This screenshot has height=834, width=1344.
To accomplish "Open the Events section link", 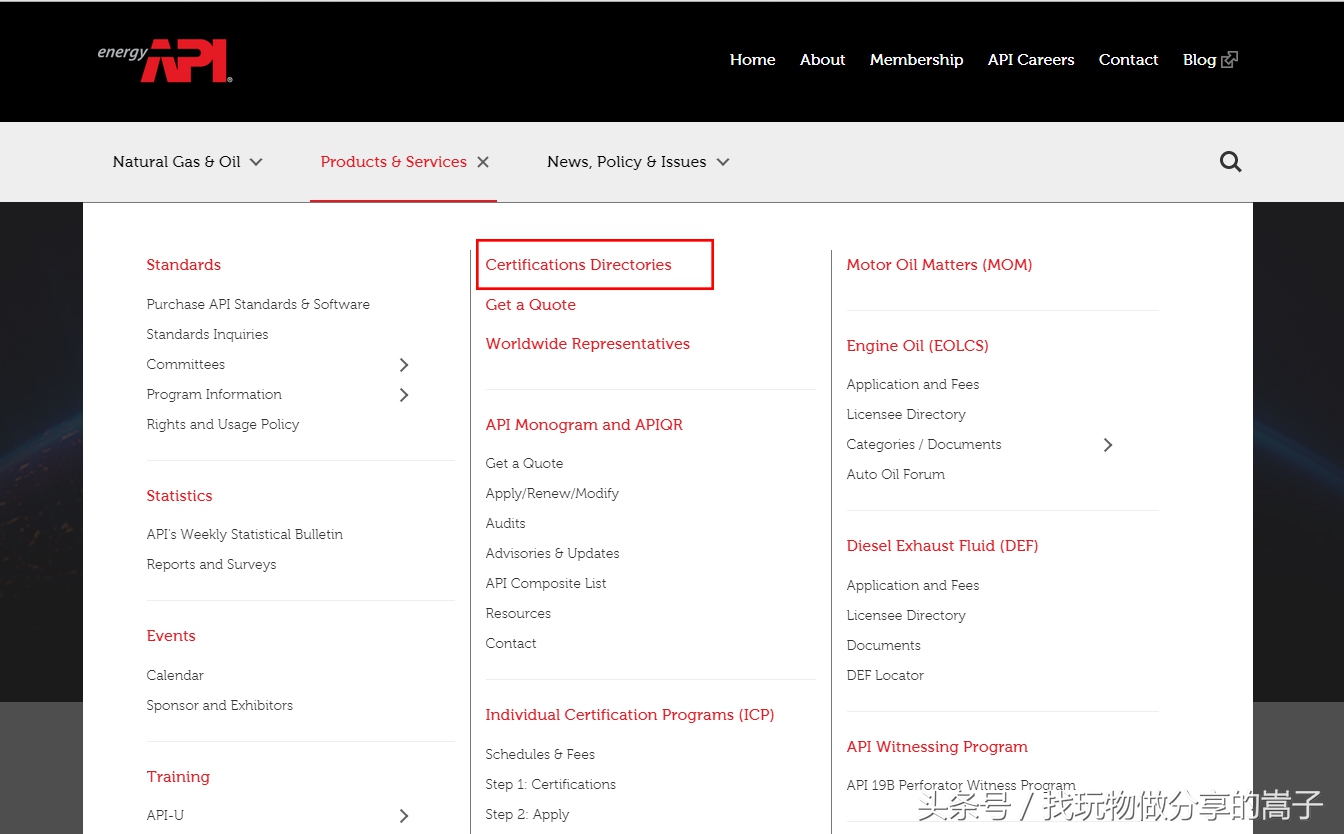I will point(171,636).
